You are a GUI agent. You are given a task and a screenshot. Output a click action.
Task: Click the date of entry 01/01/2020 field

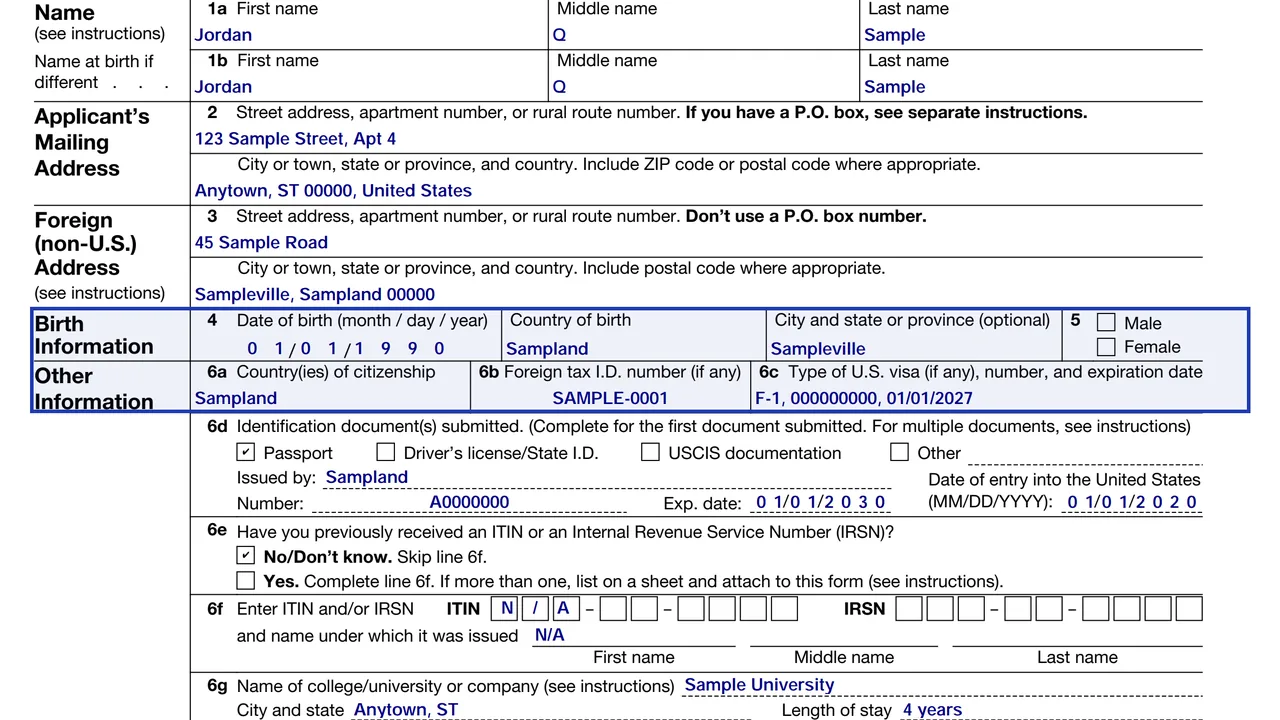click(x=1131, y=503)
